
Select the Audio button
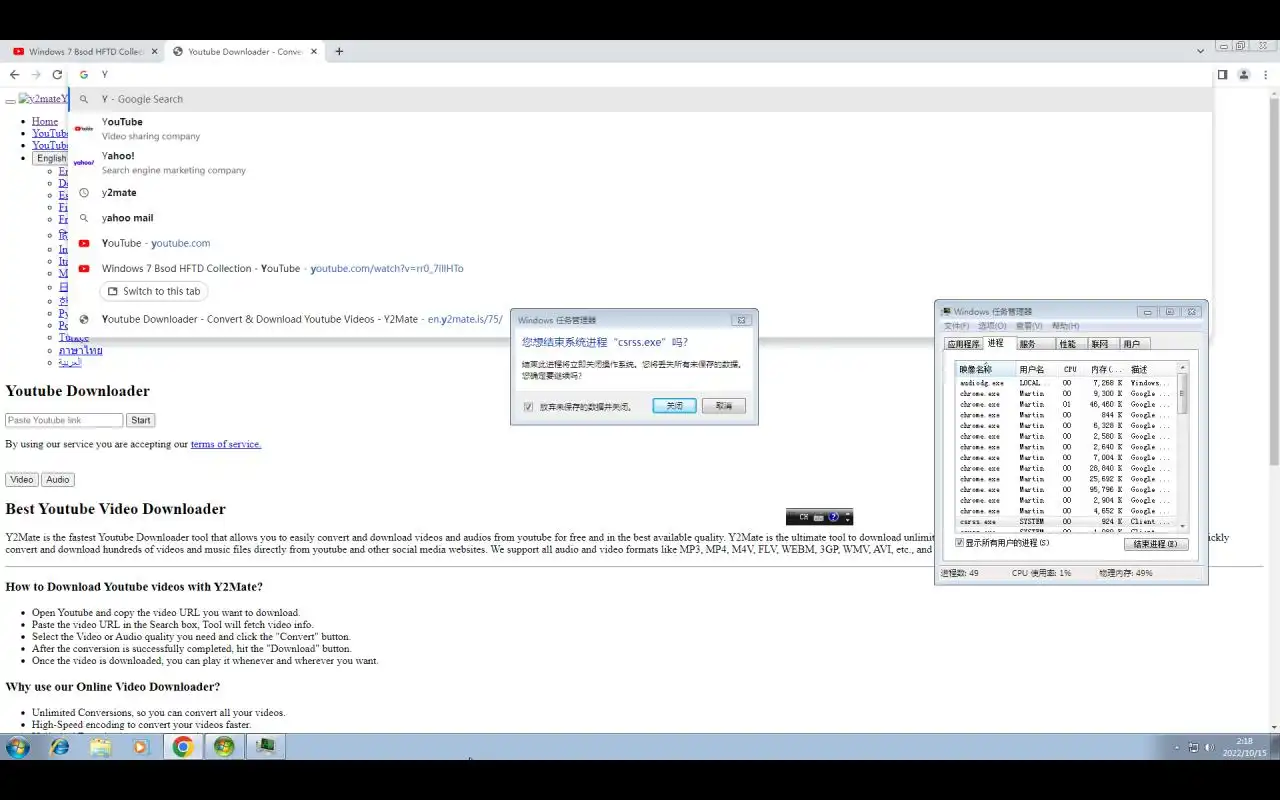58,480
